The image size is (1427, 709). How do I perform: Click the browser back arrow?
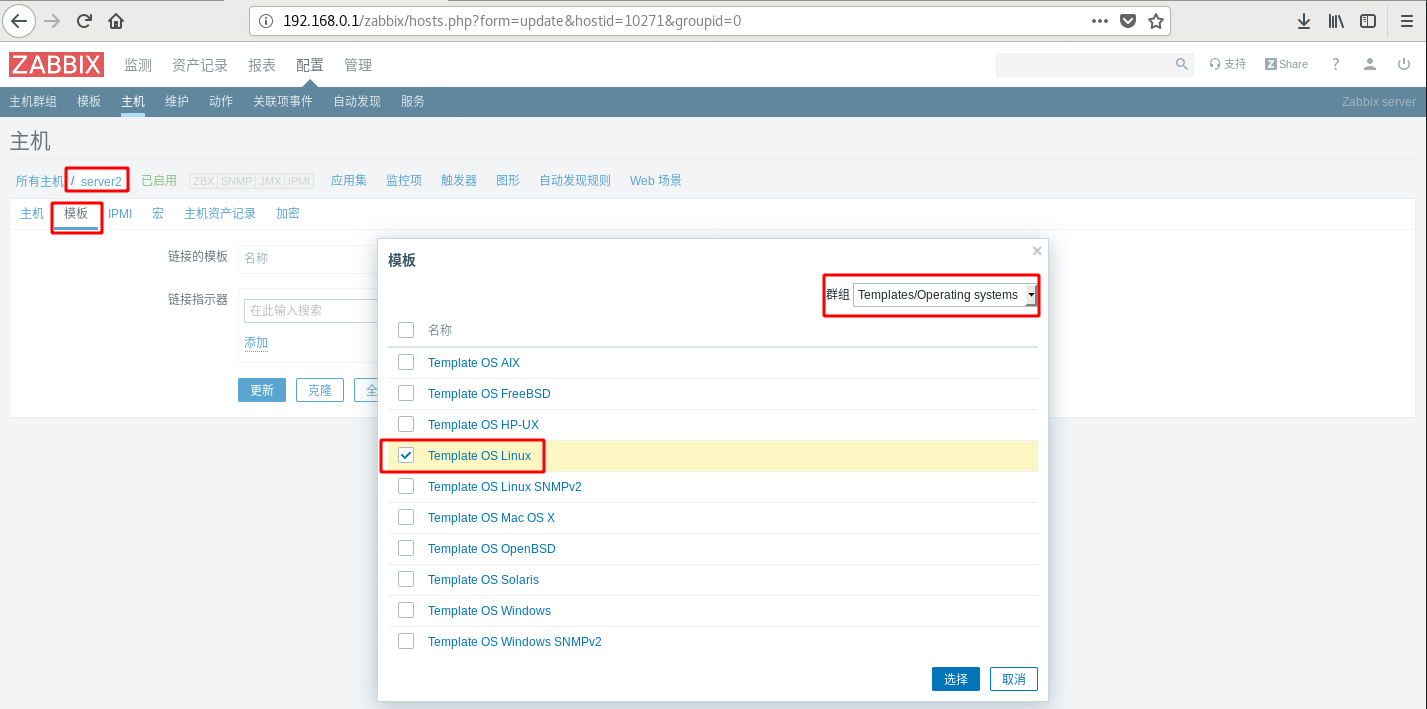(x=19, y=20)
